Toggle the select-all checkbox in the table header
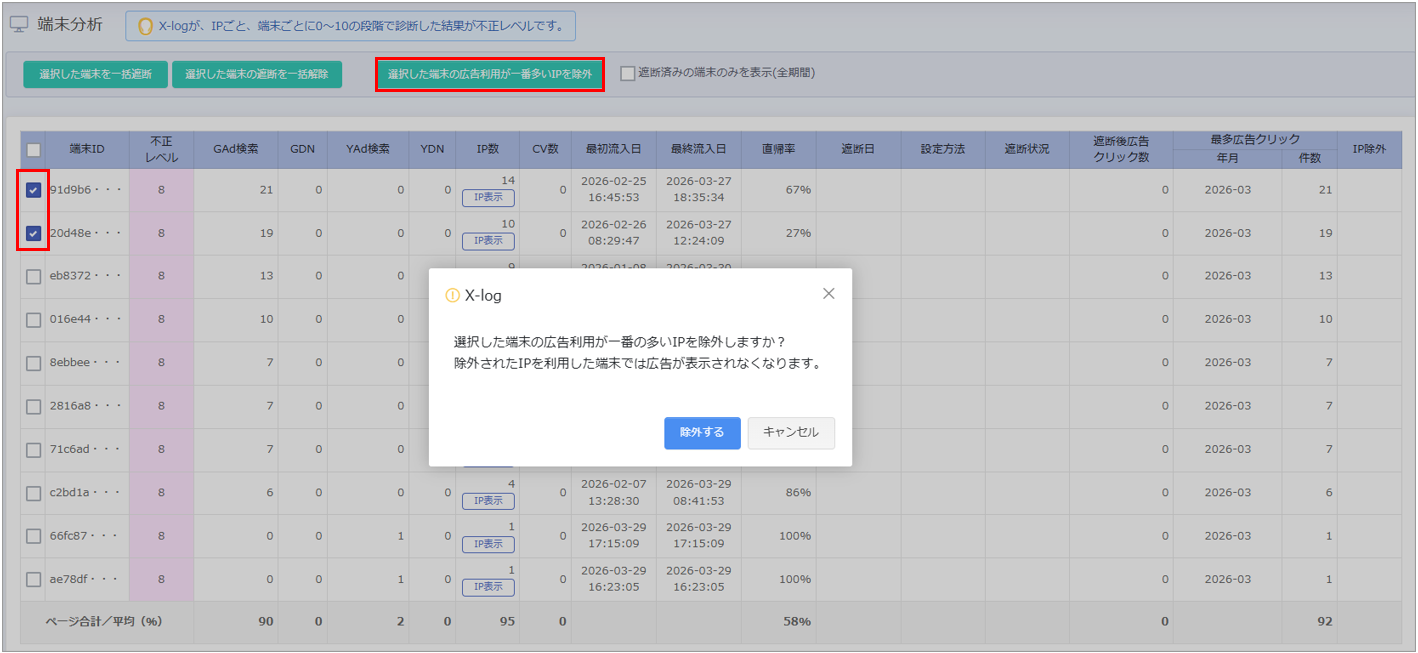Screen dimensions: 1418x653 (x=33, y=150)
